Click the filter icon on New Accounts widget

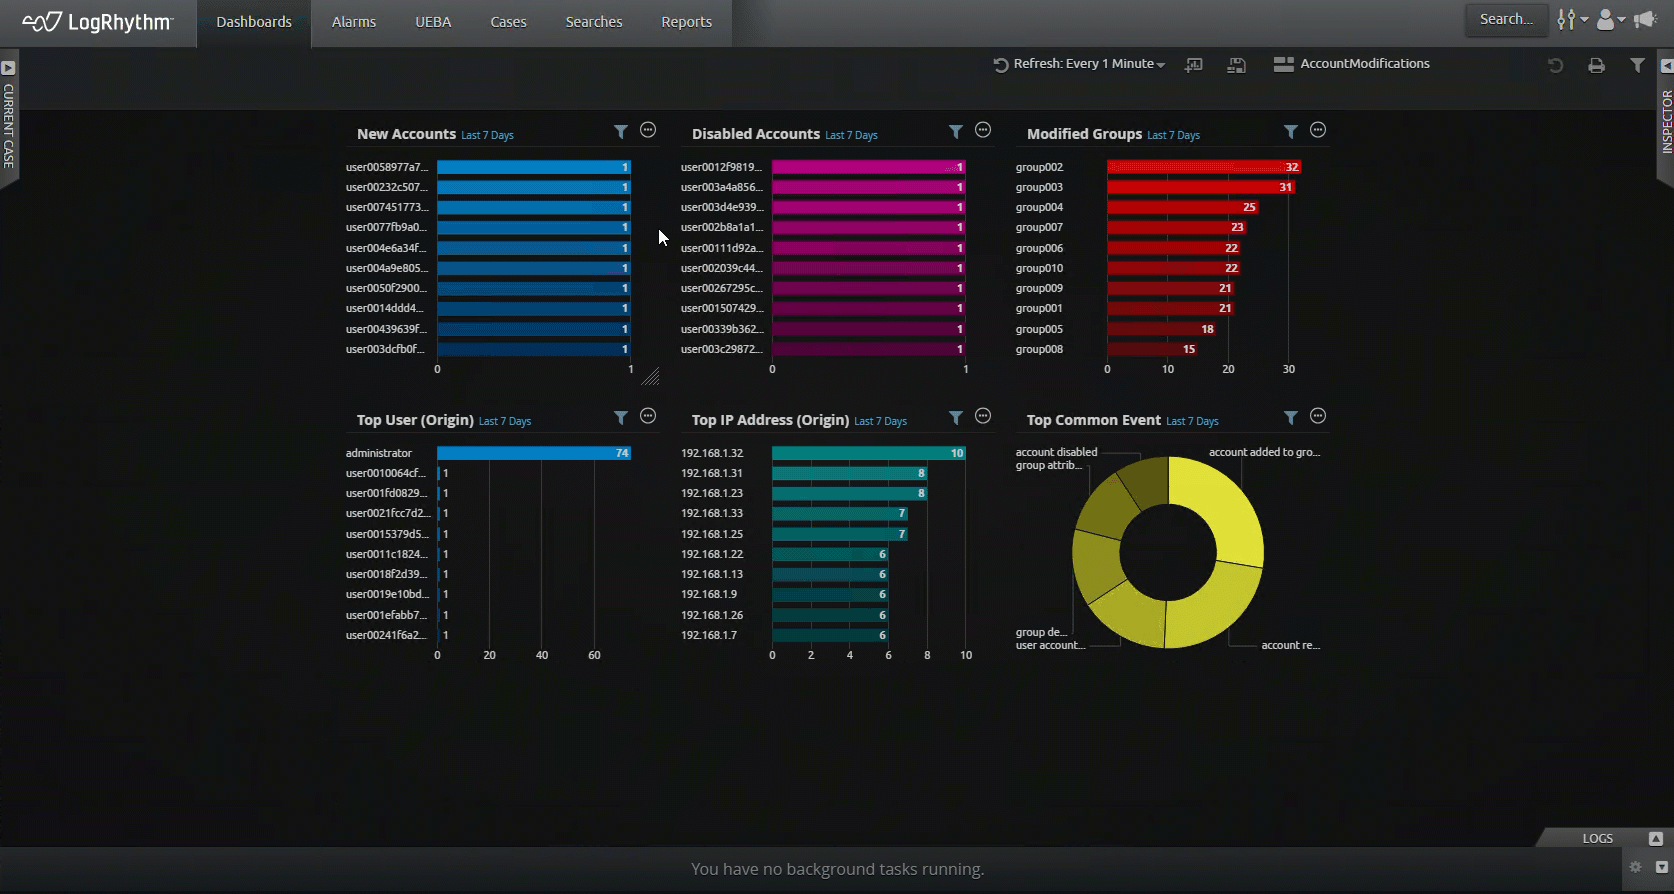(x=621, y=132)
